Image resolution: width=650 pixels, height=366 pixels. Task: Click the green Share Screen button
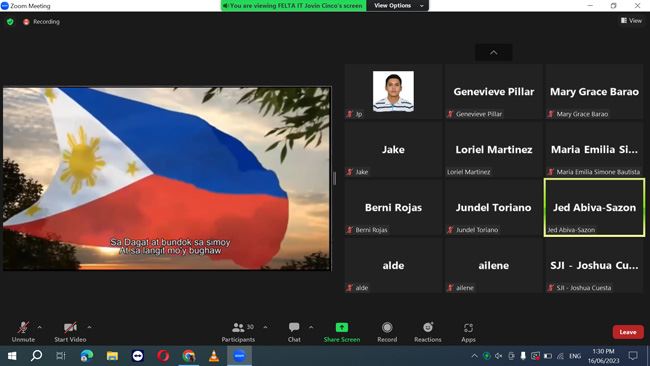click(342, 332)
